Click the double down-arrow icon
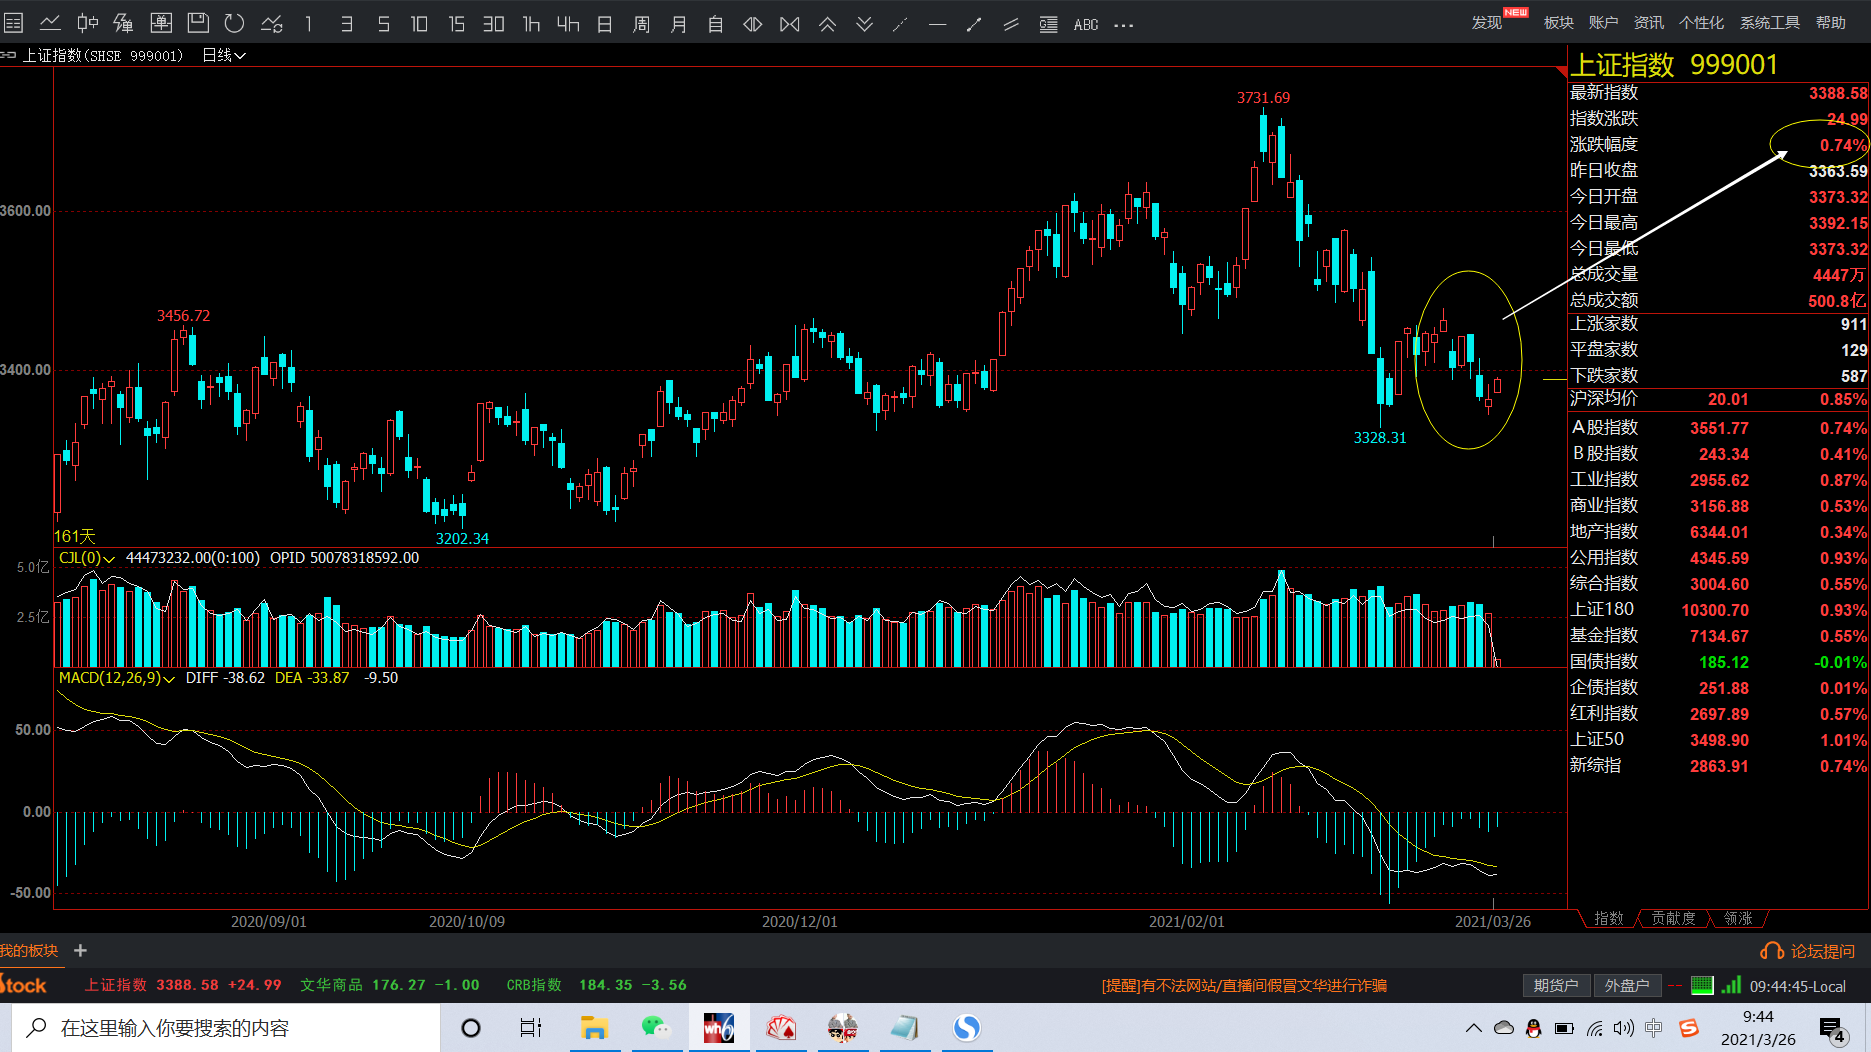The height and width of the screenshot is (1052, 1871). click(864, 23)
